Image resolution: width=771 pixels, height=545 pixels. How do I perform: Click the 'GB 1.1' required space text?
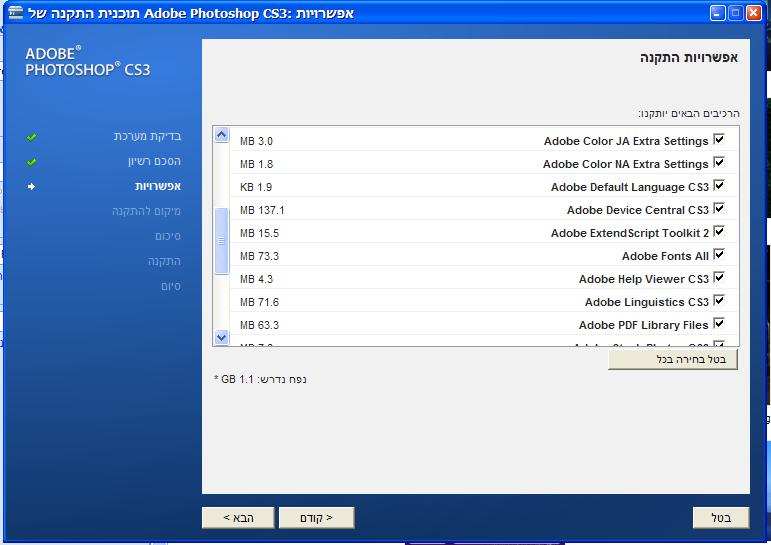click(x=237, y=379)
